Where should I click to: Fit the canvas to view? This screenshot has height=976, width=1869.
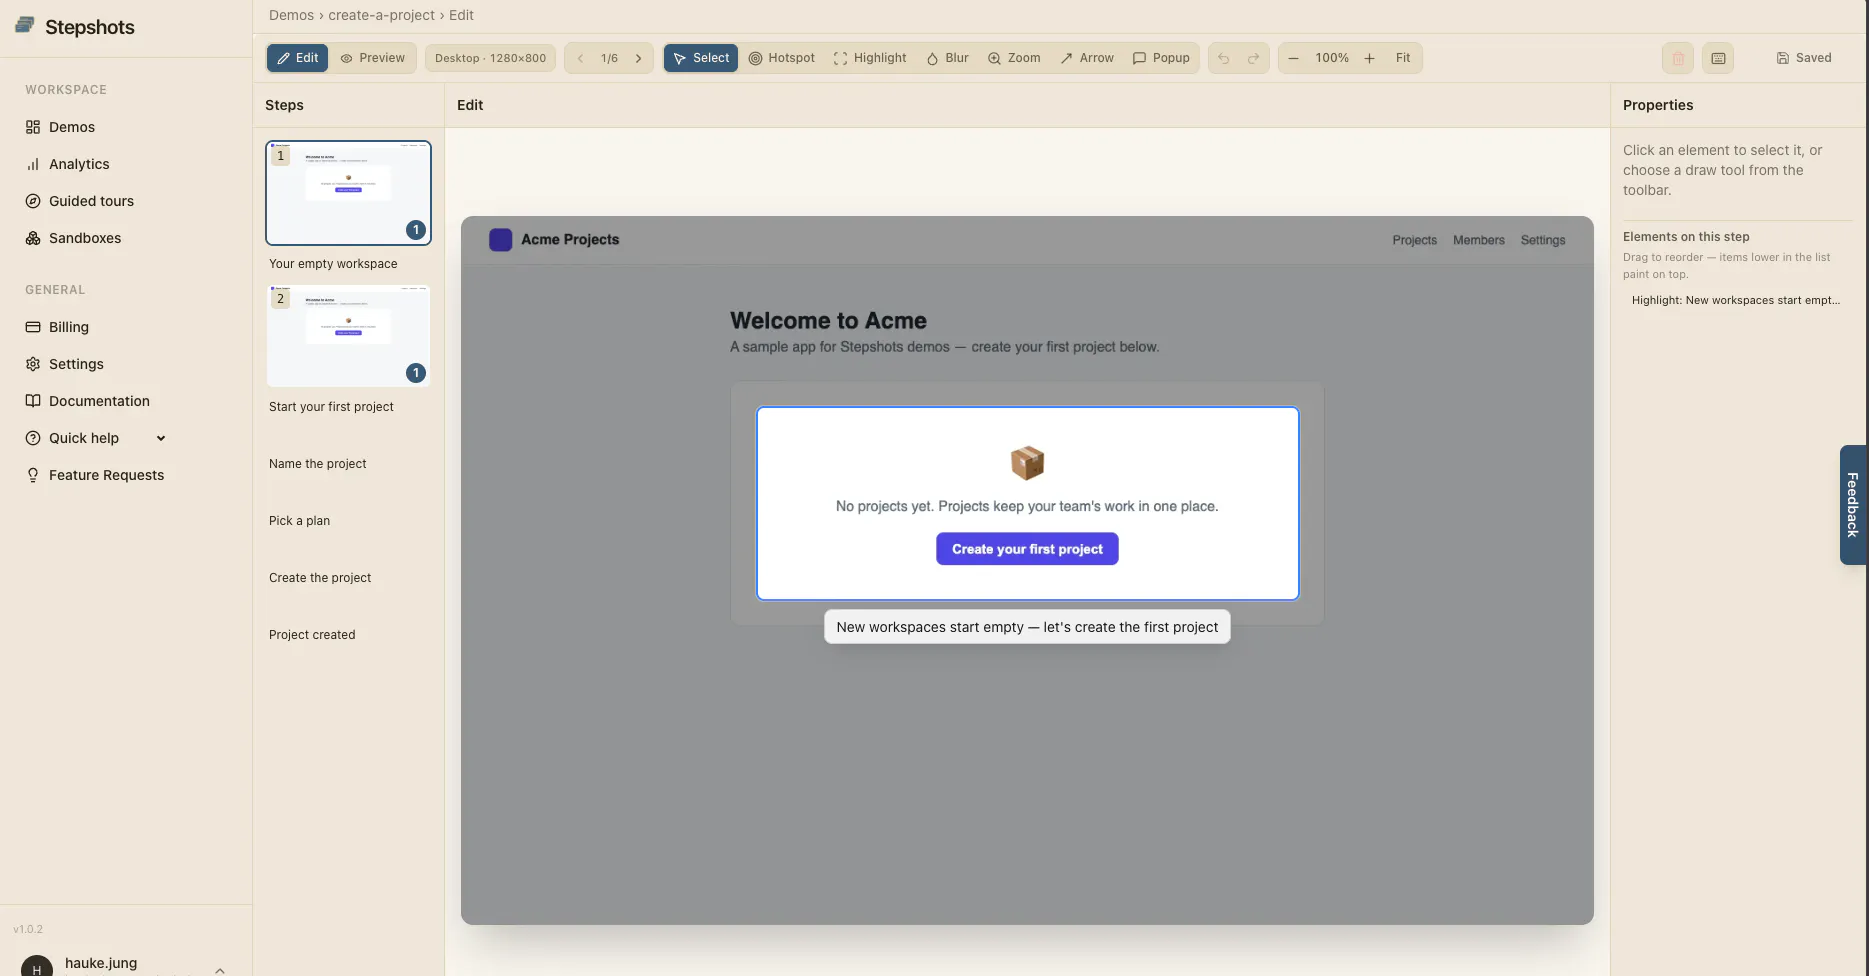click(x=1403, y=58)
